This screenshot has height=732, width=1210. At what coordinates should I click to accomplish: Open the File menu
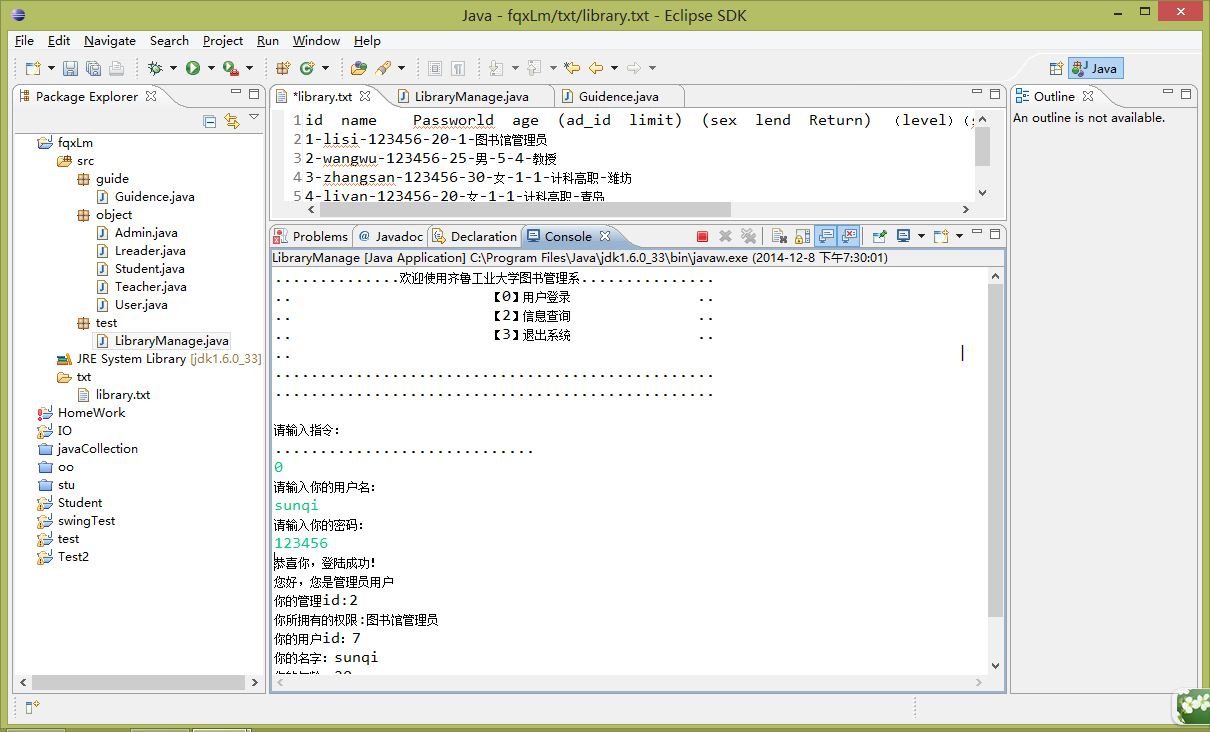(x=24, y=40)
